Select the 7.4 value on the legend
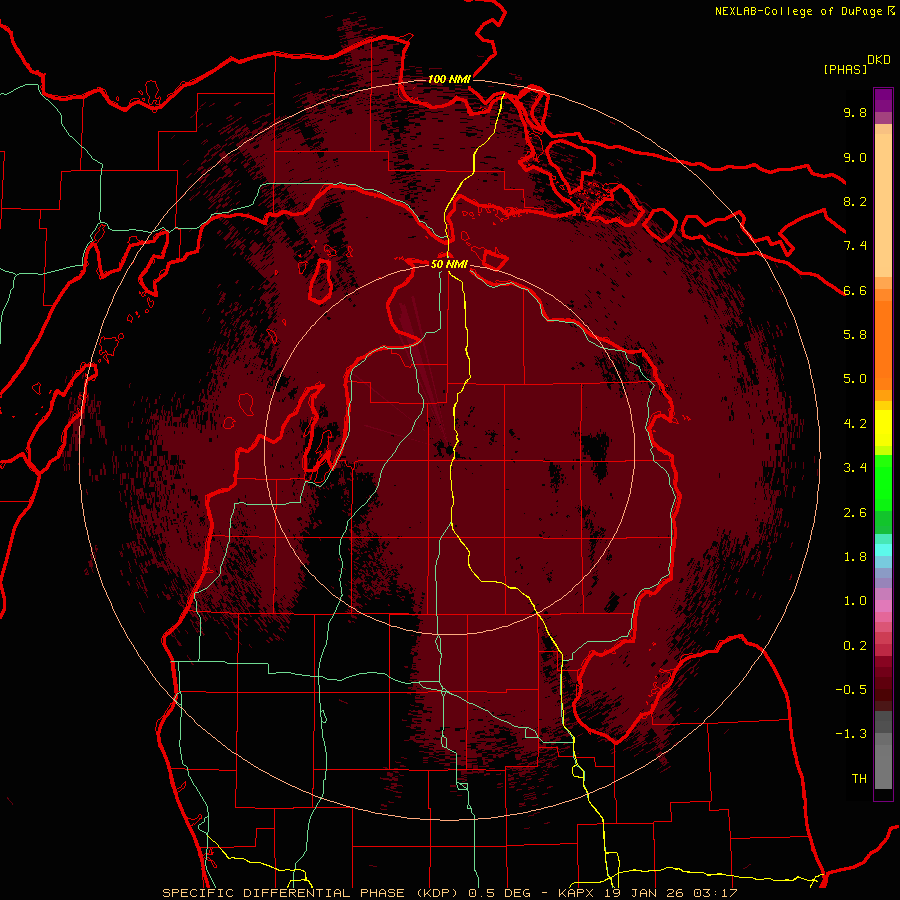The image size is (900, 900). [x=855, y=246]
